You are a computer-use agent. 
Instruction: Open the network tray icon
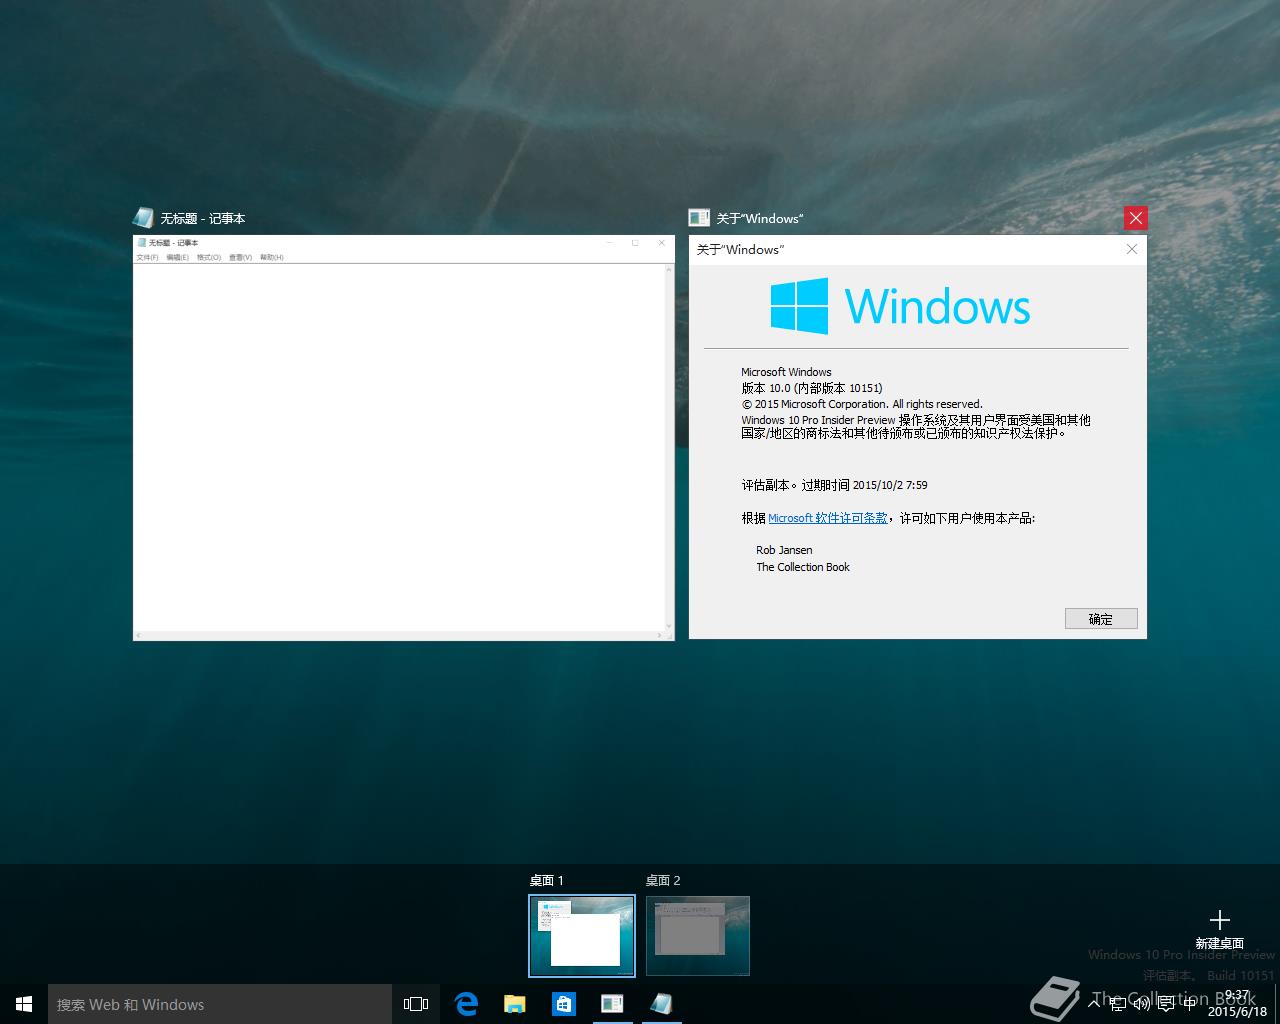(1118, 1003)
